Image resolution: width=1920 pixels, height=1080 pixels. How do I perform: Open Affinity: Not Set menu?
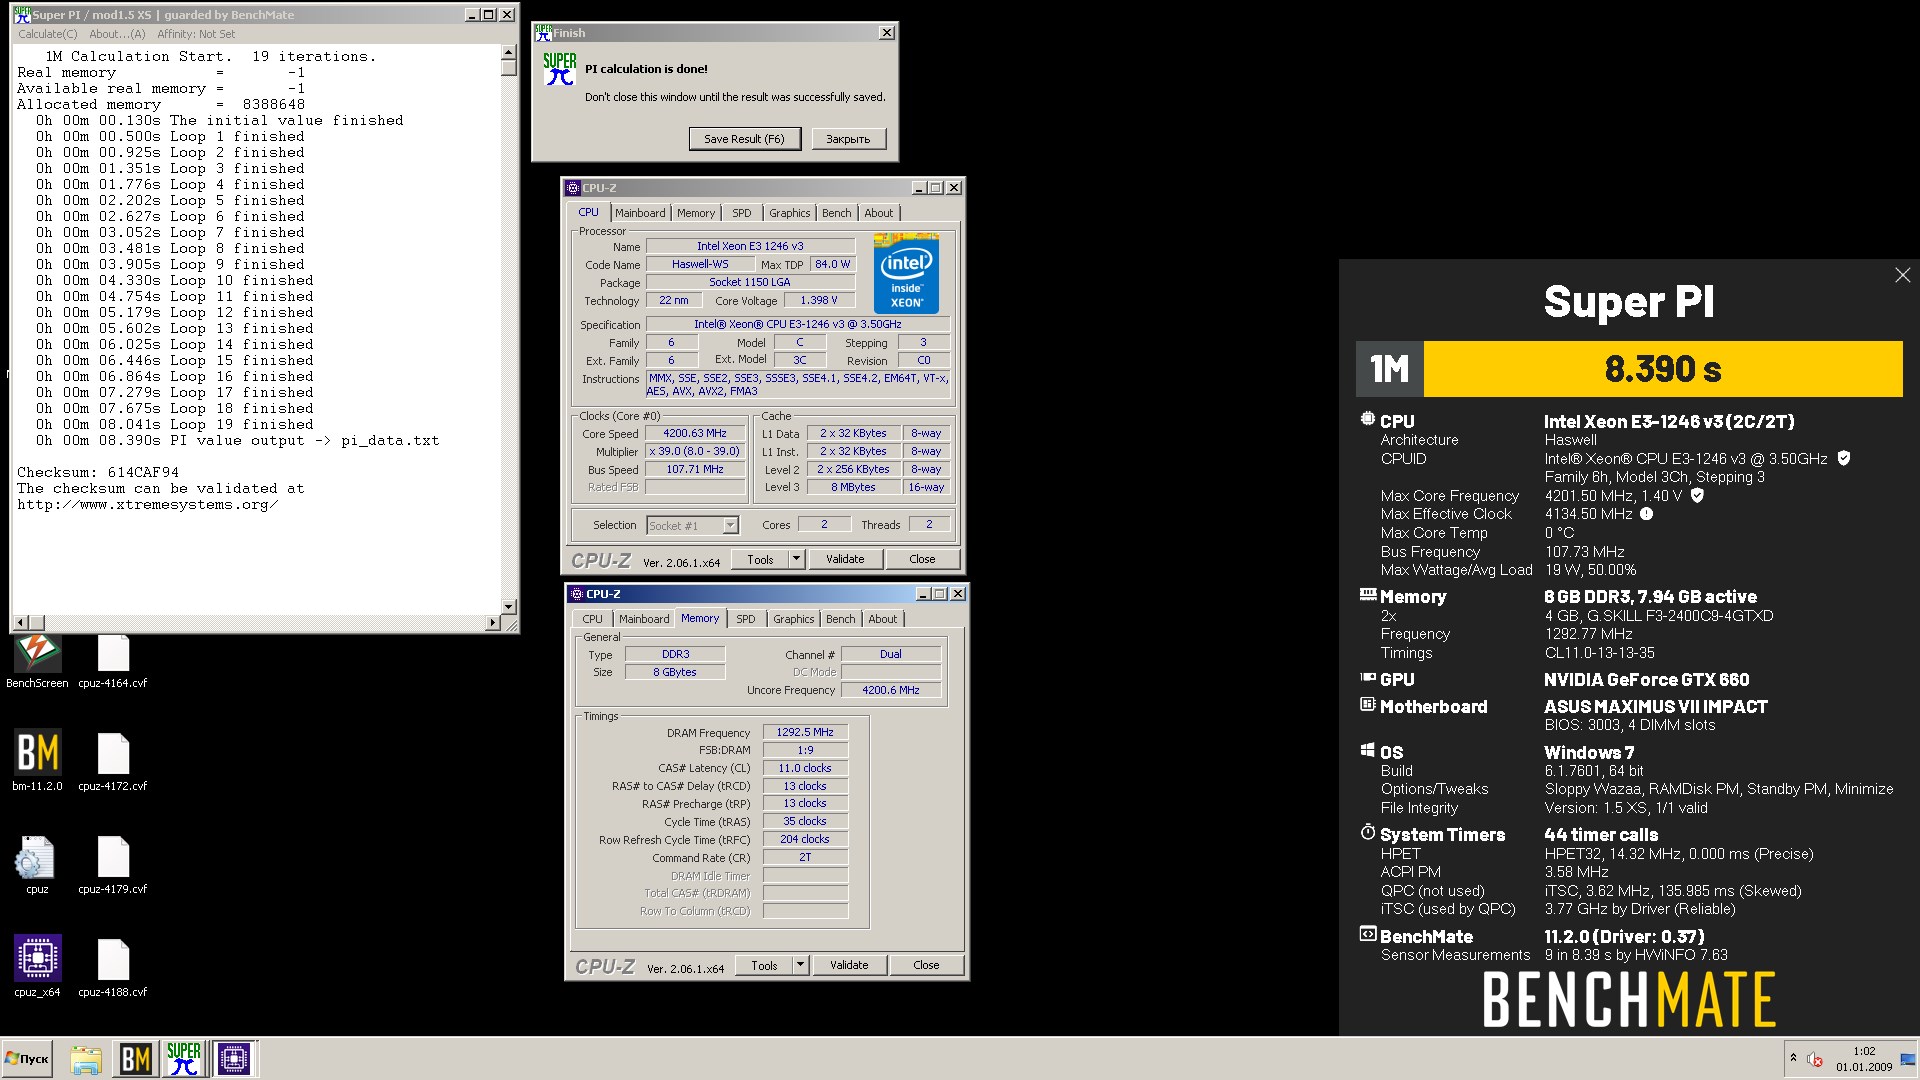tap(196, 34)
